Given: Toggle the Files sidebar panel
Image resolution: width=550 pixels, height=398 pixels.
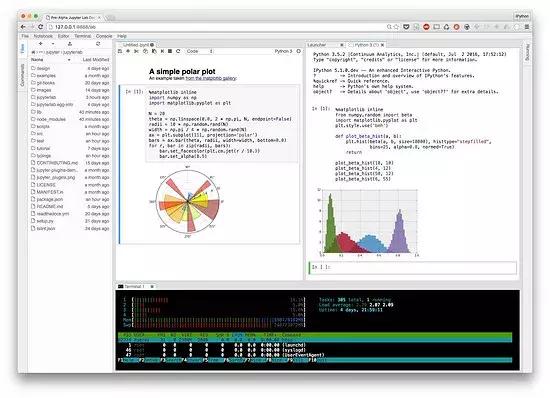Looking at the screenshot, I should click(x=22, y=49).
